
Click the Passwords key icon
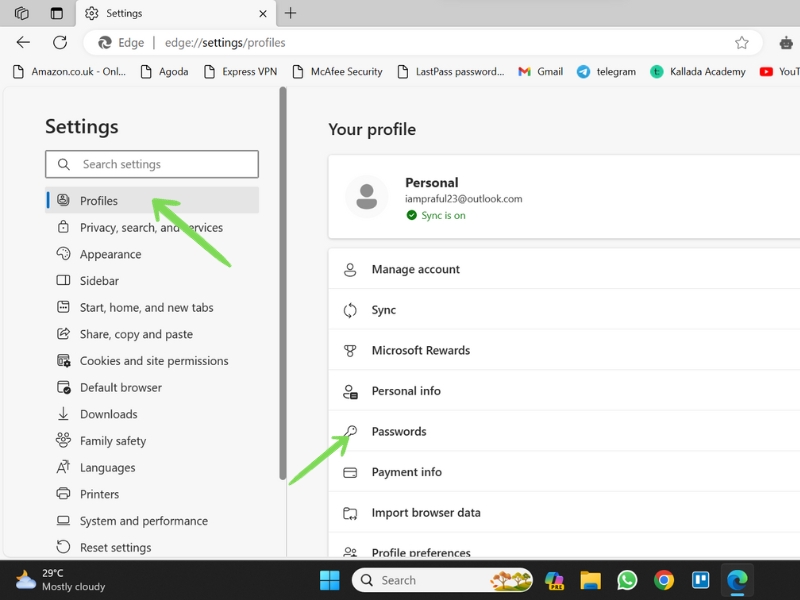coord(350,432)
